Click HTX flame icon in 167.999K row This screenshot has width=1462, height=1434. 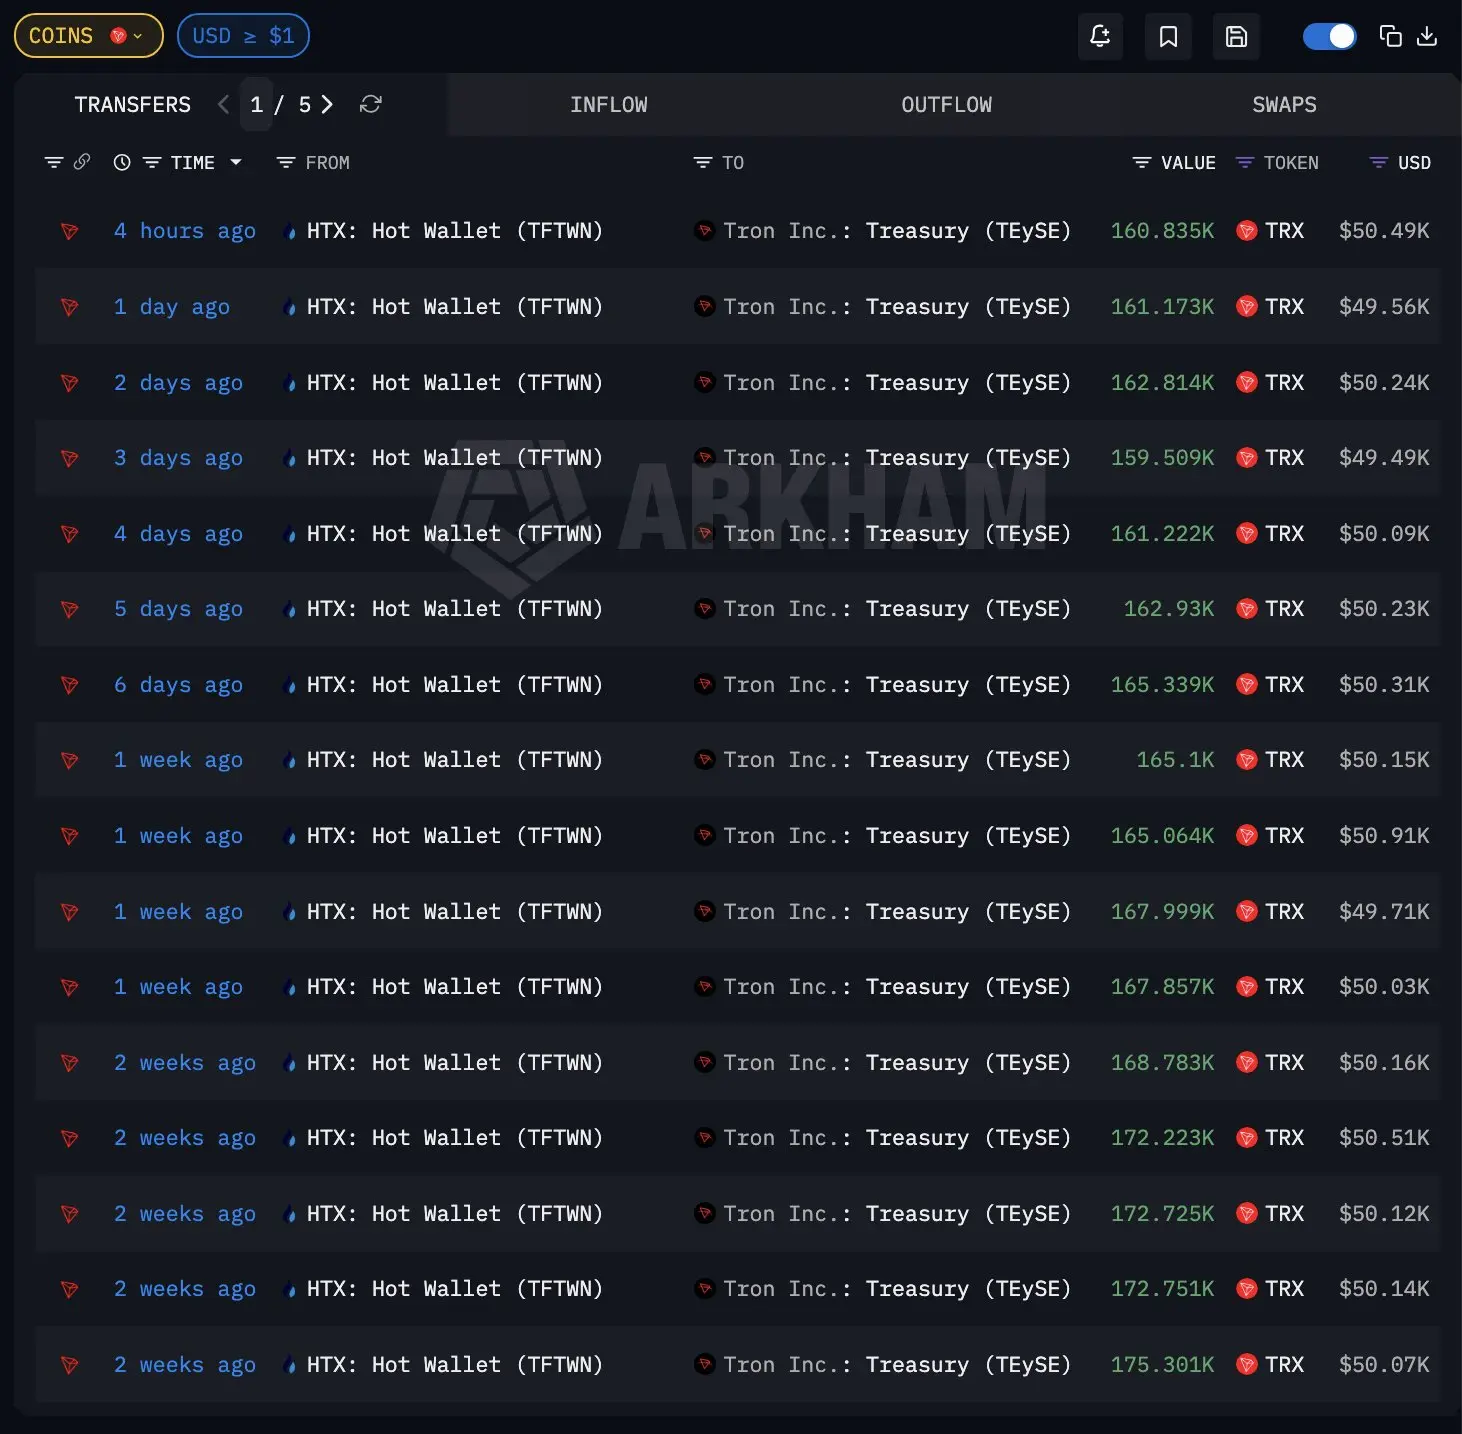coord(290,913)
